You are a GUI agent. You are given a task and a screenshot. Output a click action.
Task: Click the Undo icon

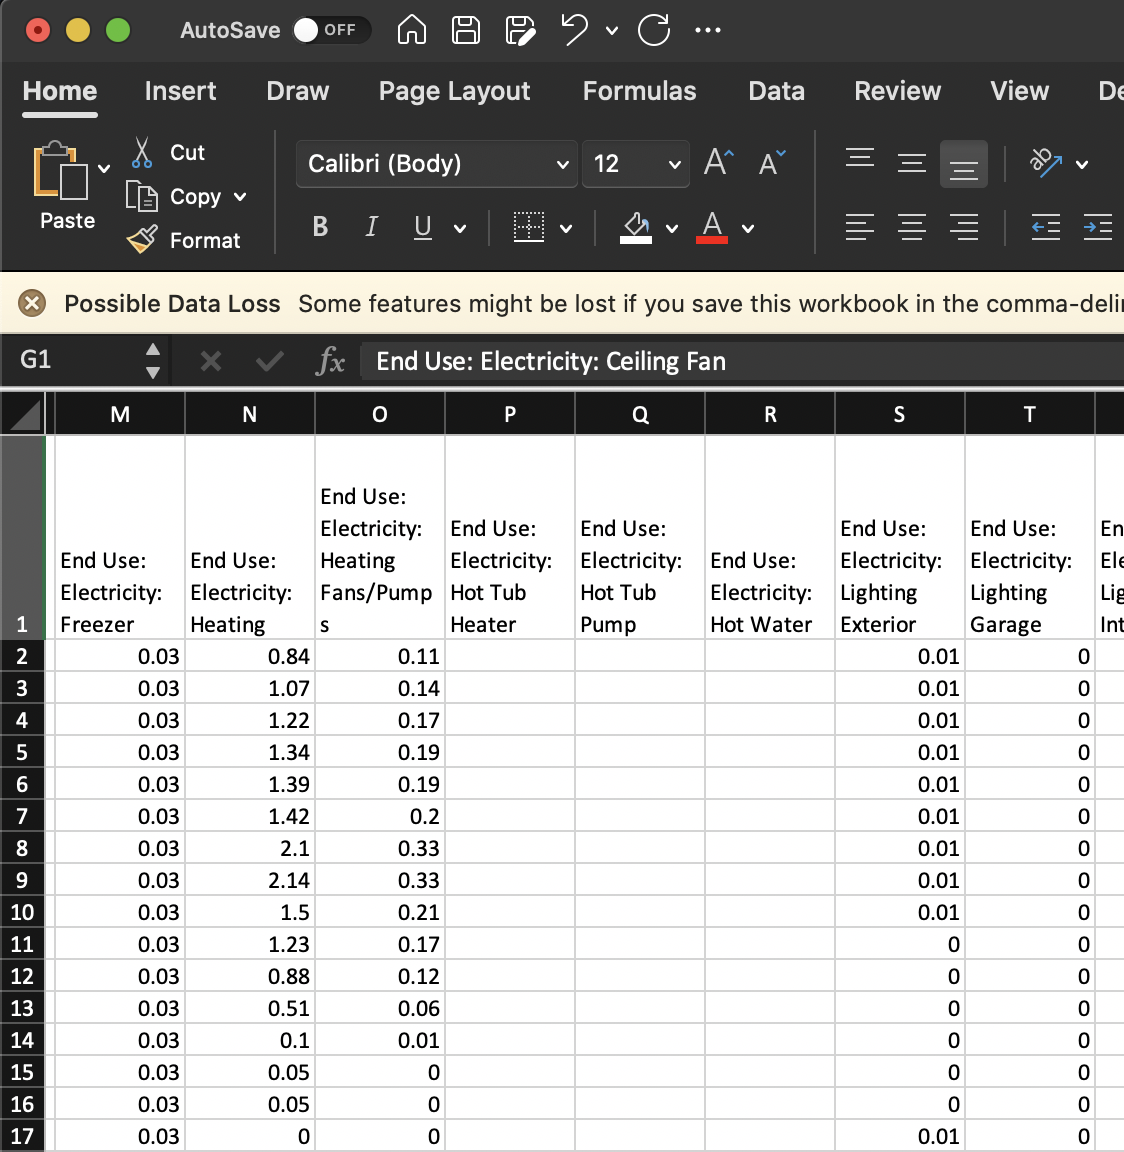click(x=580, y=30)
